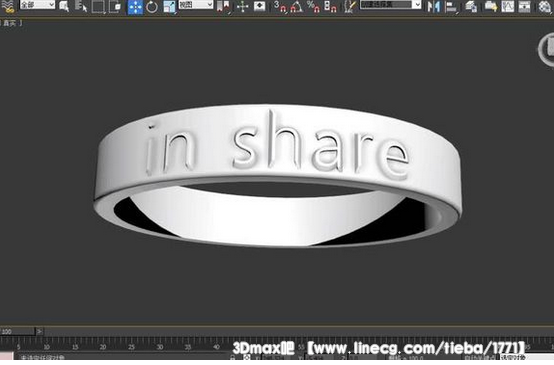
Task: Open the Layer Explorer
Action: coord(471,6)
